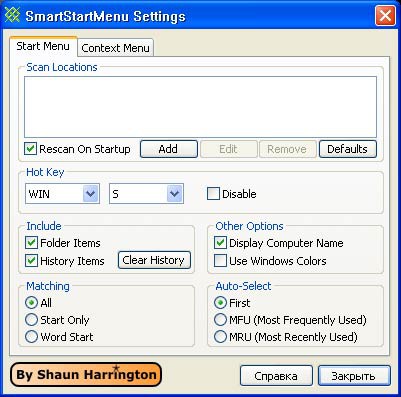Screen dimensions: 401x397
Task: Click the Defaults button
Action: [348, 149]
